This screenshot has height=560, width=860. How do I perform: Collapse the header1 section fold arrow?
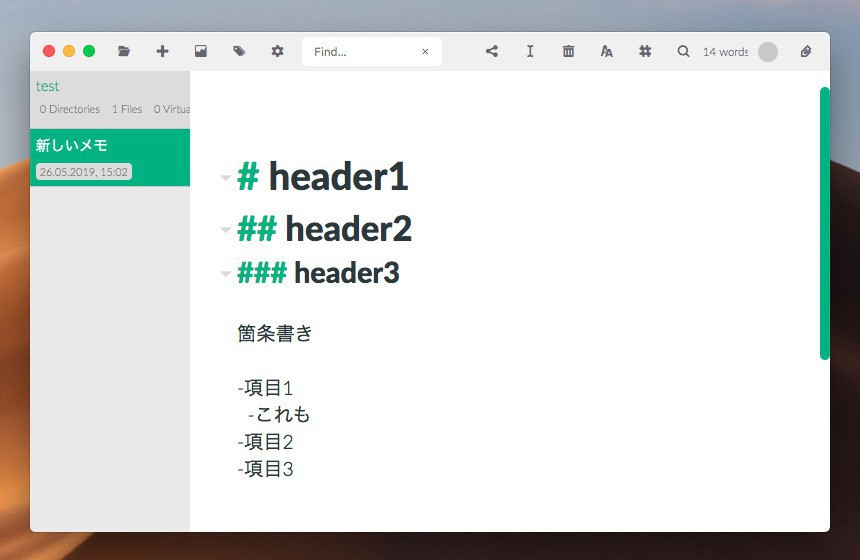point(225,179)
